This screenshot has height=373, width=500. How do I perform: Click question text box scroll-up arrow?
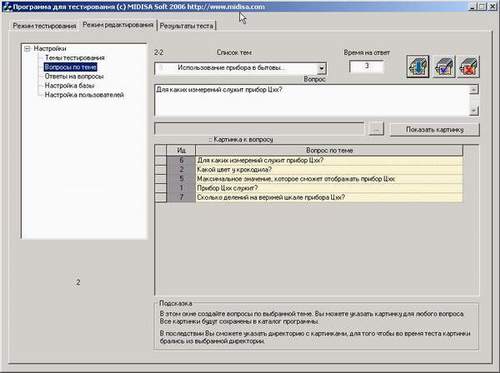click(x=474, y=89)
